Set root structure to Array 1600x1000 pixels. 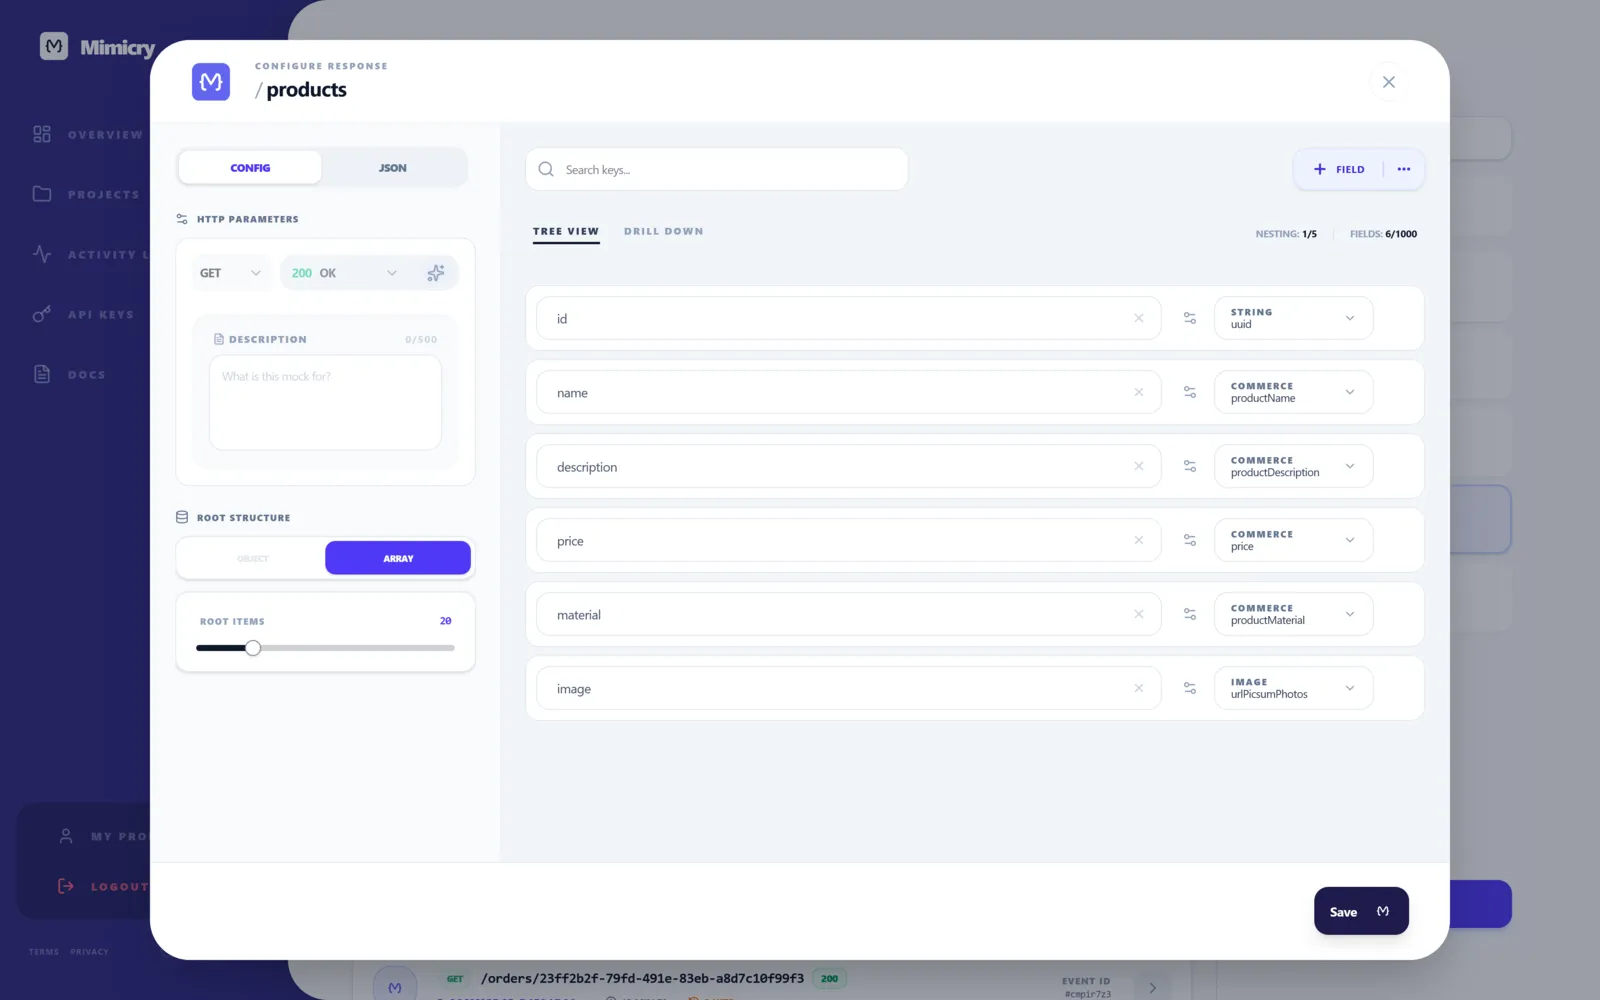[398, 558]
